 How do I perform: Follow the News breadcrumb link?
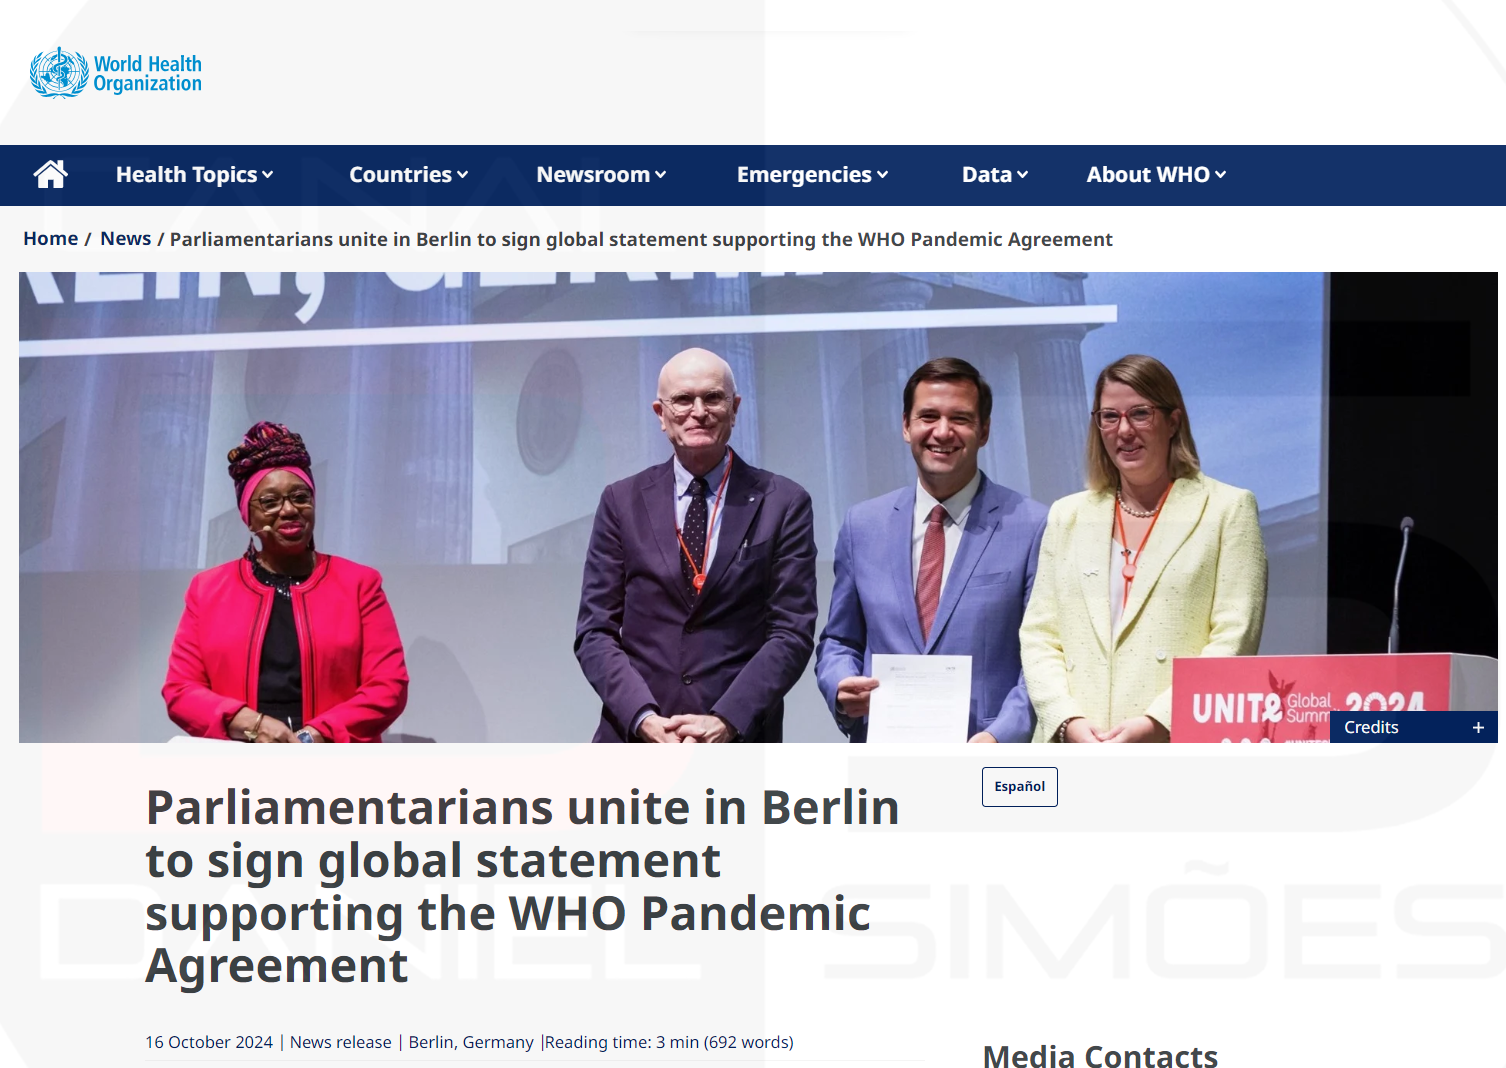125,239
